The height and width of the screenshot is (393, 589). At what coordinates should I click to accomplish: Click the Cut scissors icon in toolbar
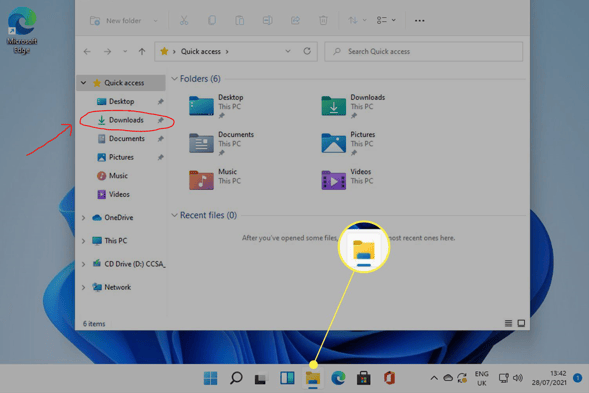[x=184, y=20]
